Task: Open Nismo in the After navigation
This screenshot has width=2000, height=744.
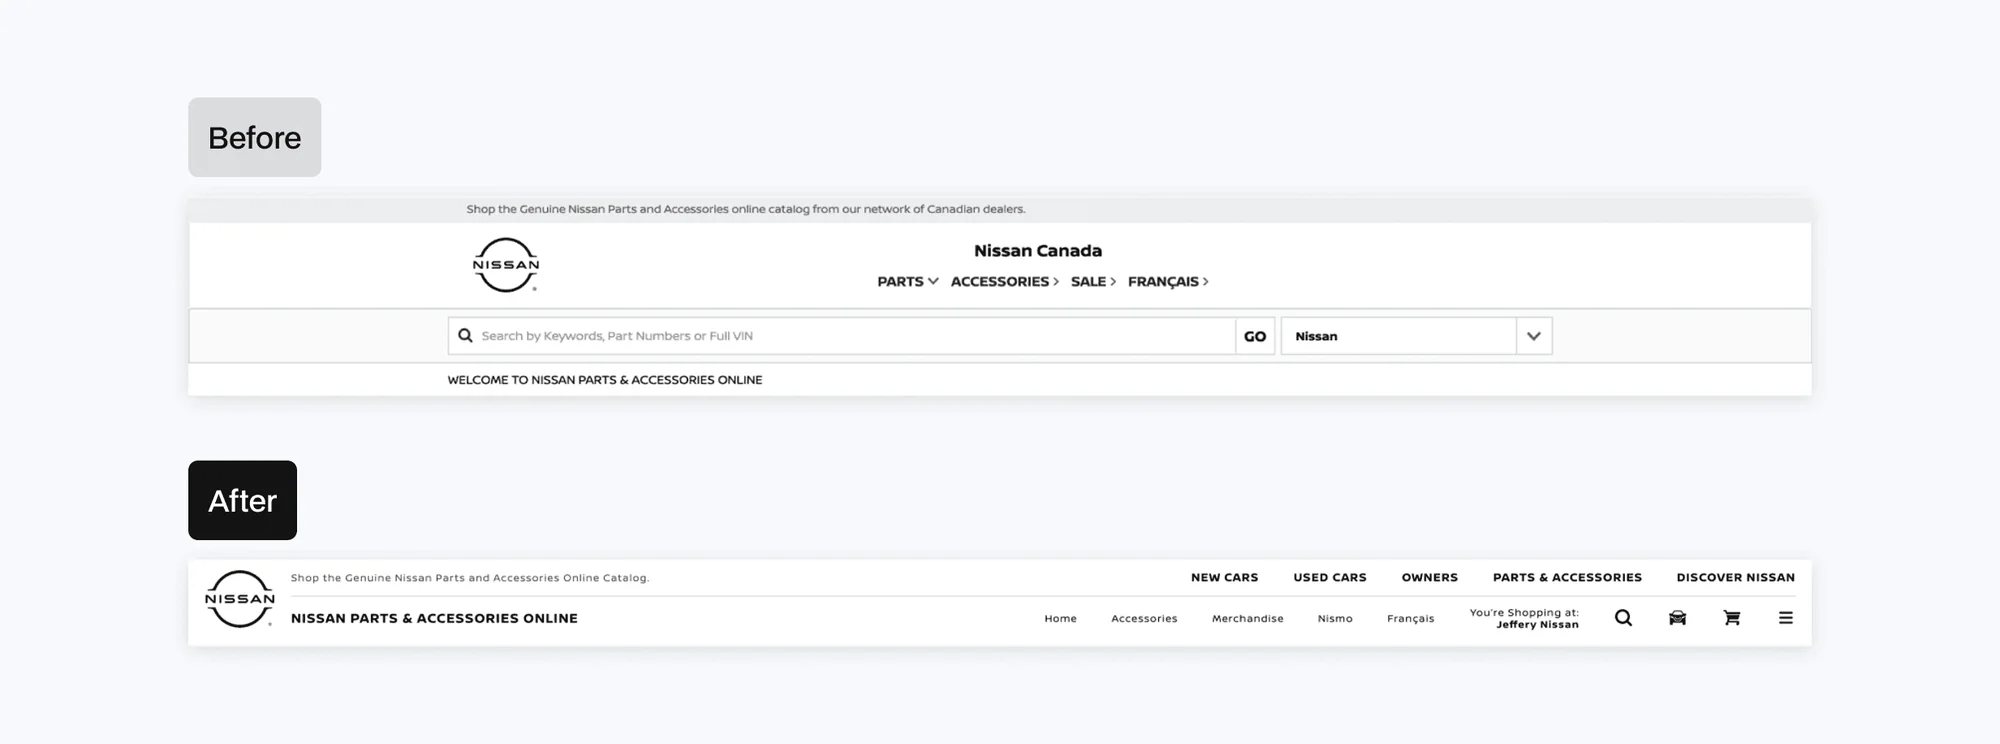Action: 1335,619
